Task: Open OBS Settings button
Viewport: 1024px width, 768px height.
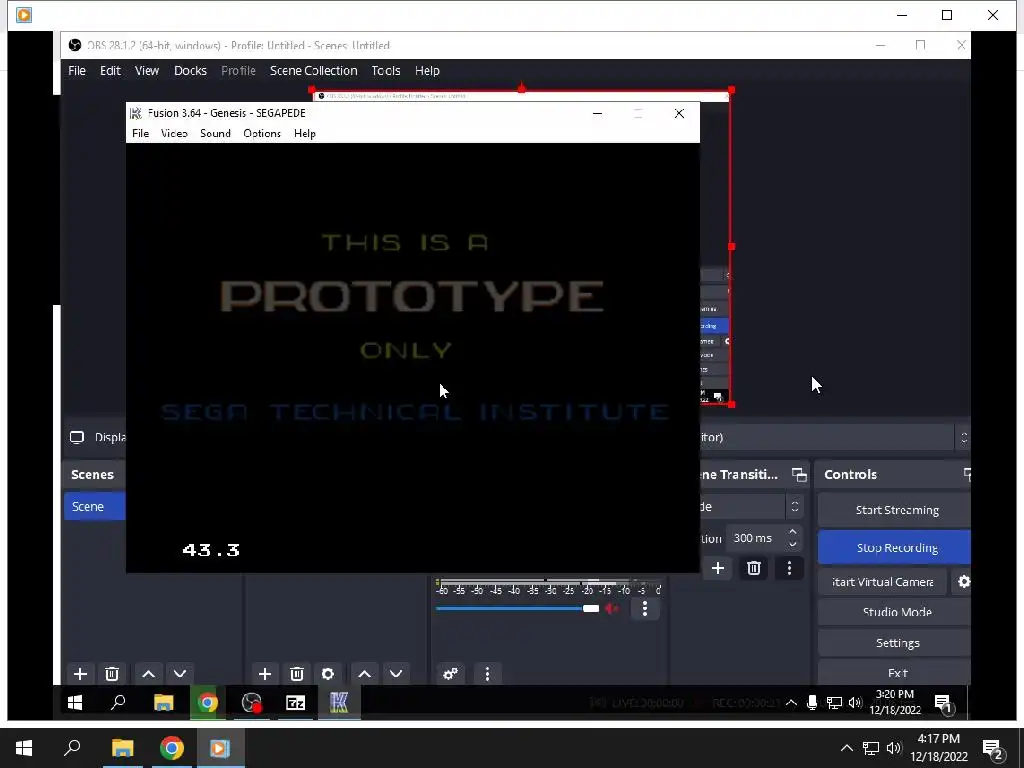Action: pos(895,643)
